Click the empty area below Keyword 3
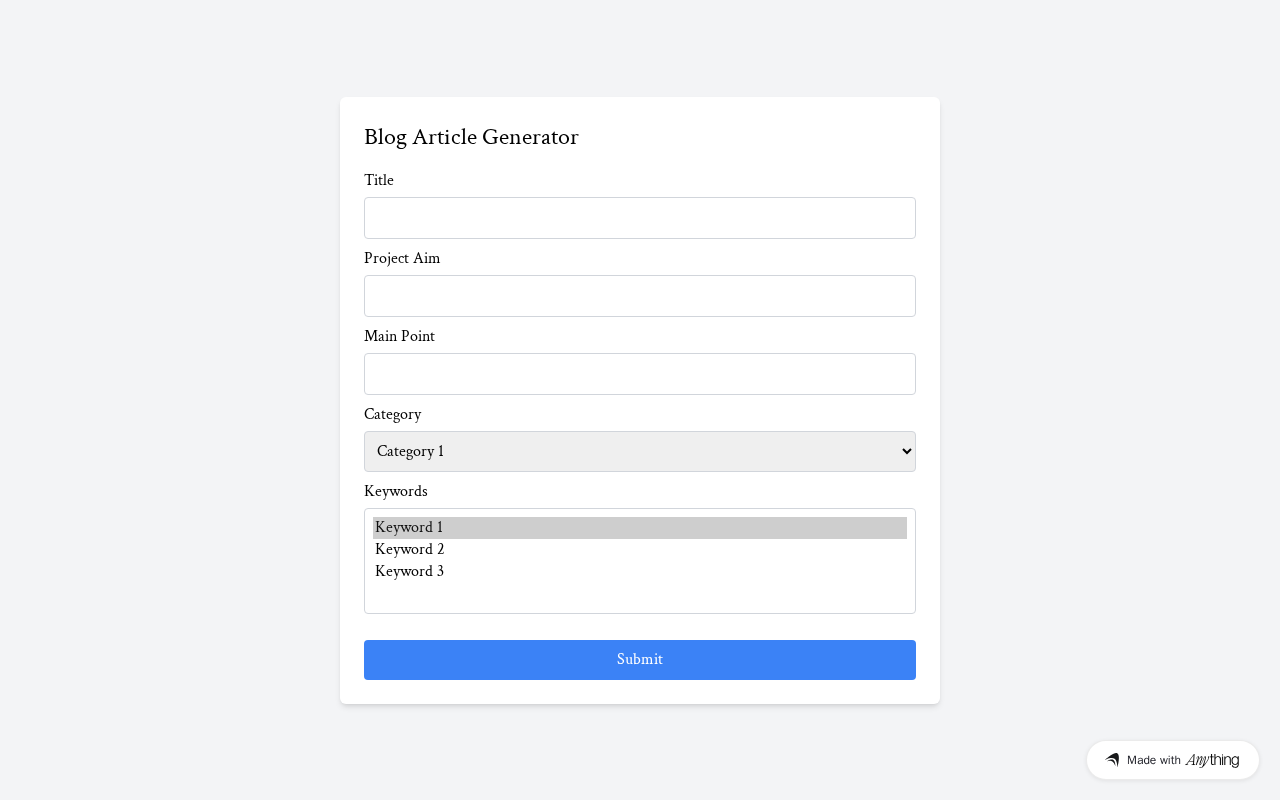 point(640,597)
